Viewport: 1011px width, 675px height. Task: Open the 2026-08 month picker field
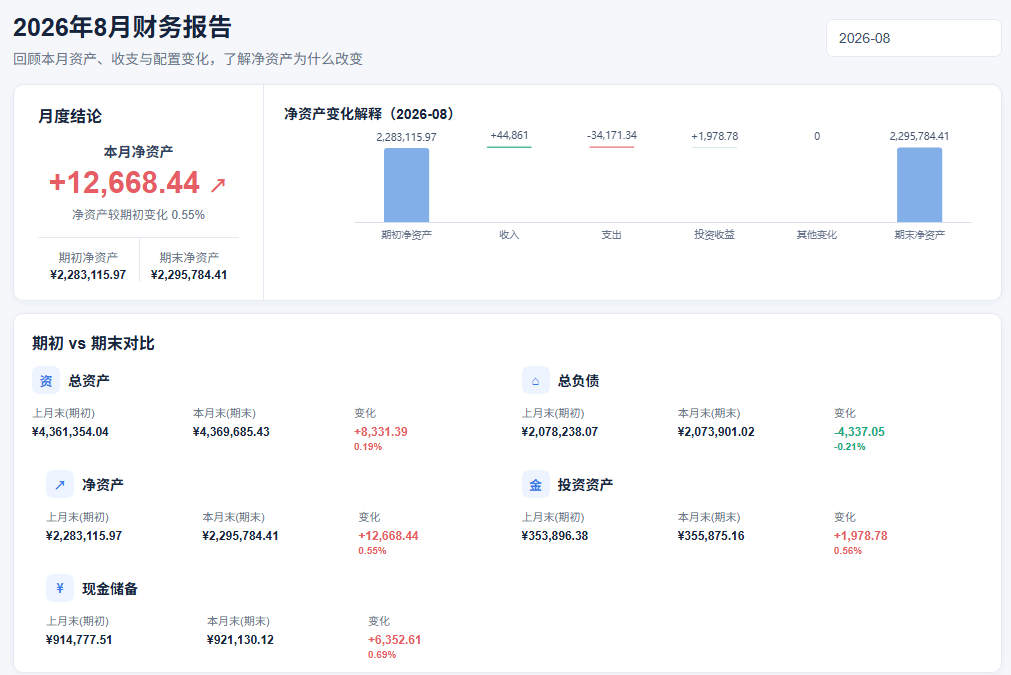click(913, 38)
